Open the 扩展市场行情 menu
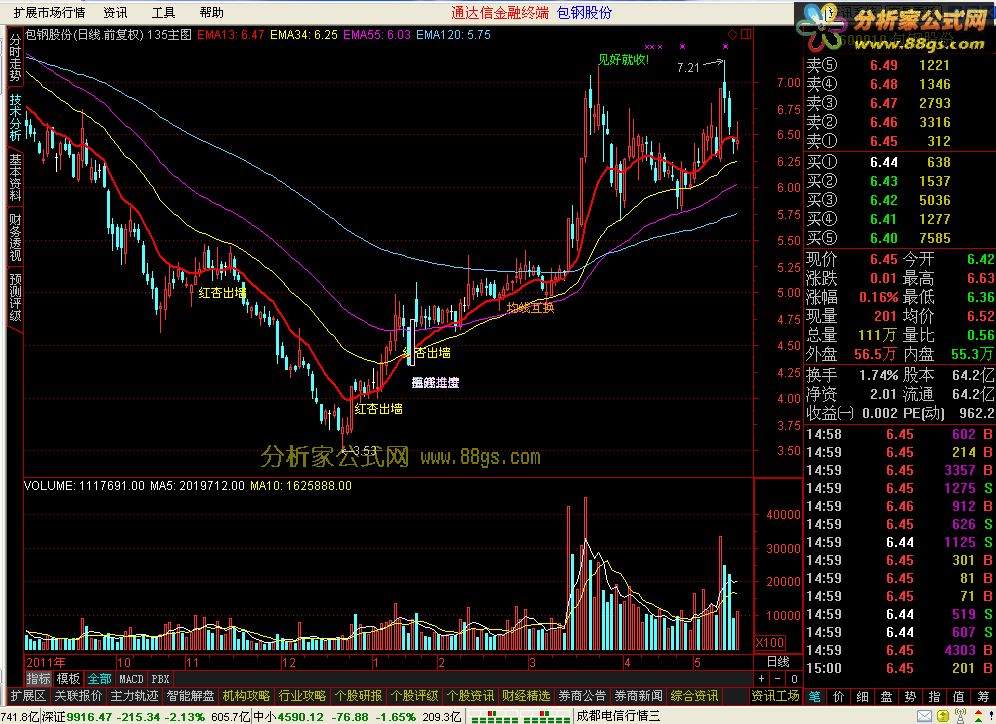996x724 pixels. coord(49,12)
